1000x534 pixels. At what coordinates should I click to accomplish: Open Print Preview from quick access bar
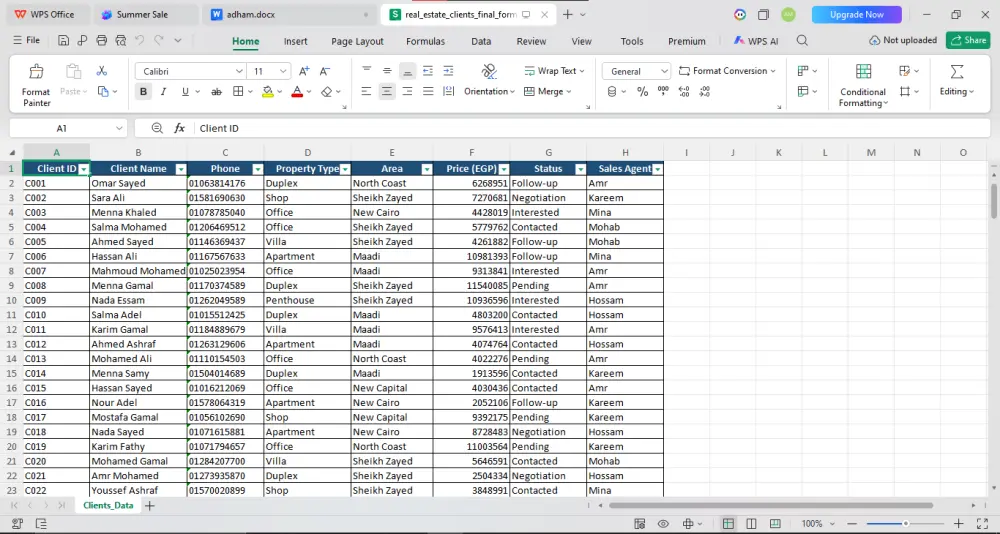[121, 41]
